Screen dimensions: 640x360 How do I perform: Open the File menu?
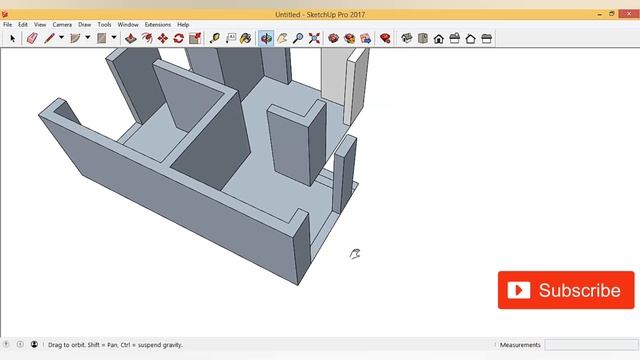[x=7, y=24]
